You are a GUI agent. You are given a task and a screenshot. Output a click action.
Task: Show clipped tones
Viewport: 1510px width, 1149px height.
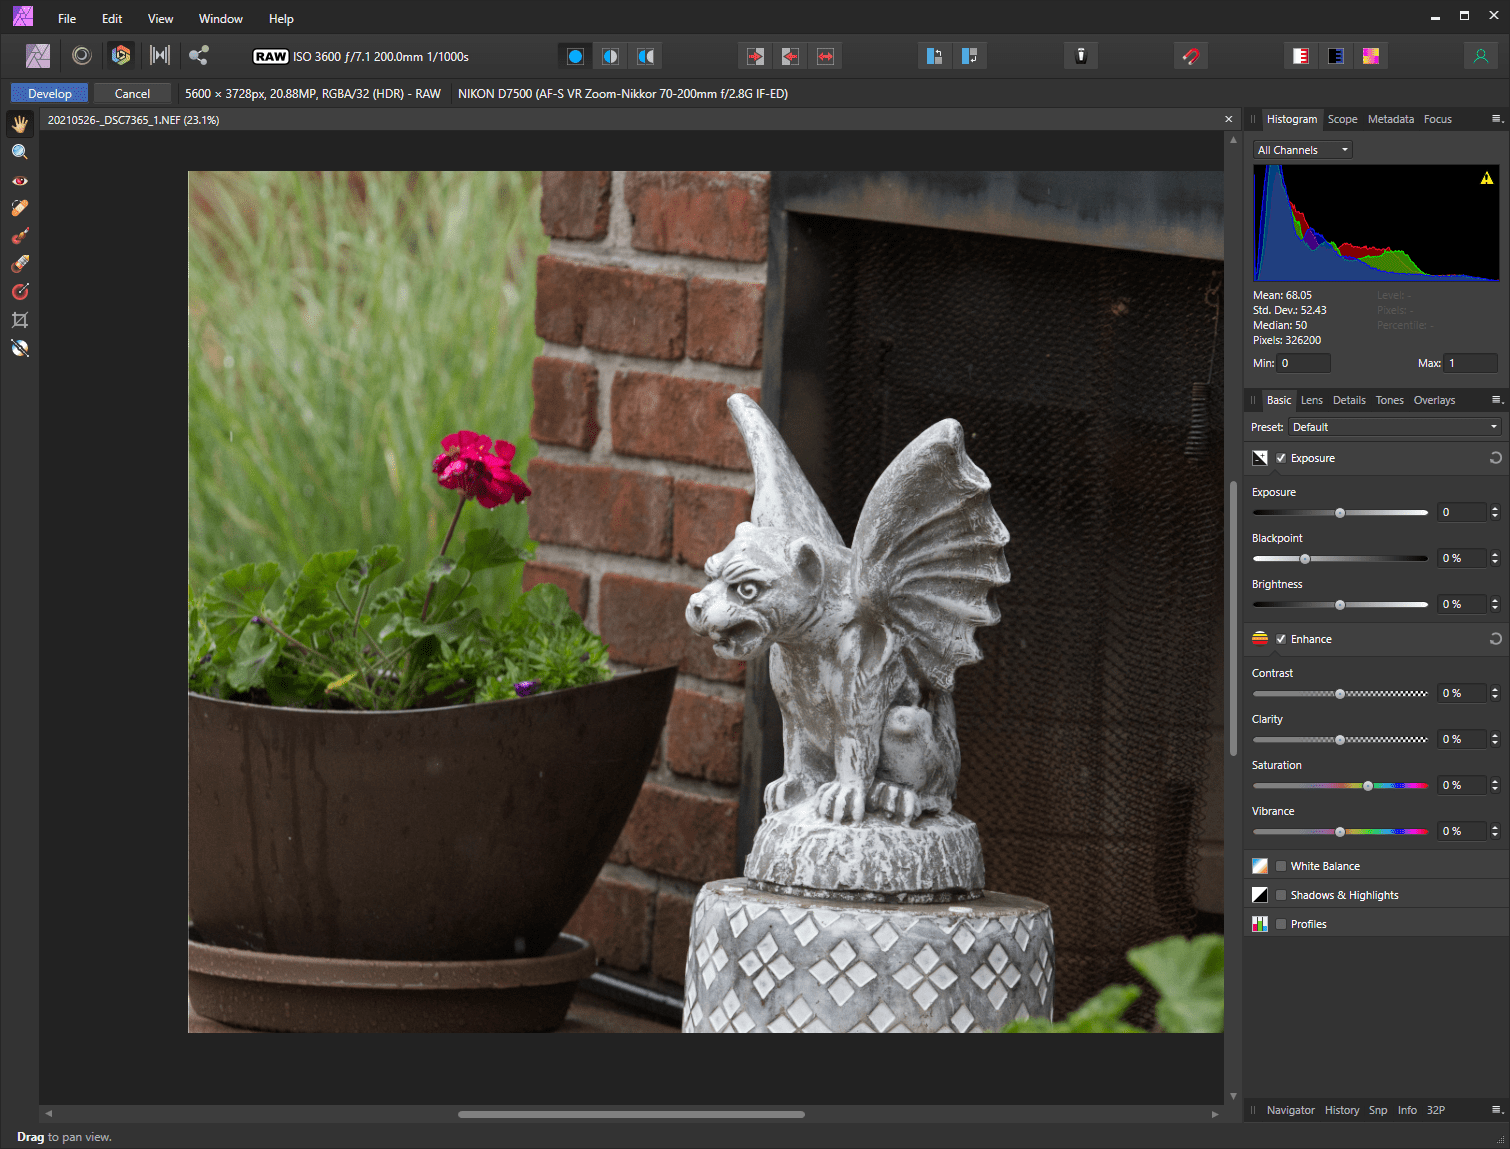[1370, 56]
